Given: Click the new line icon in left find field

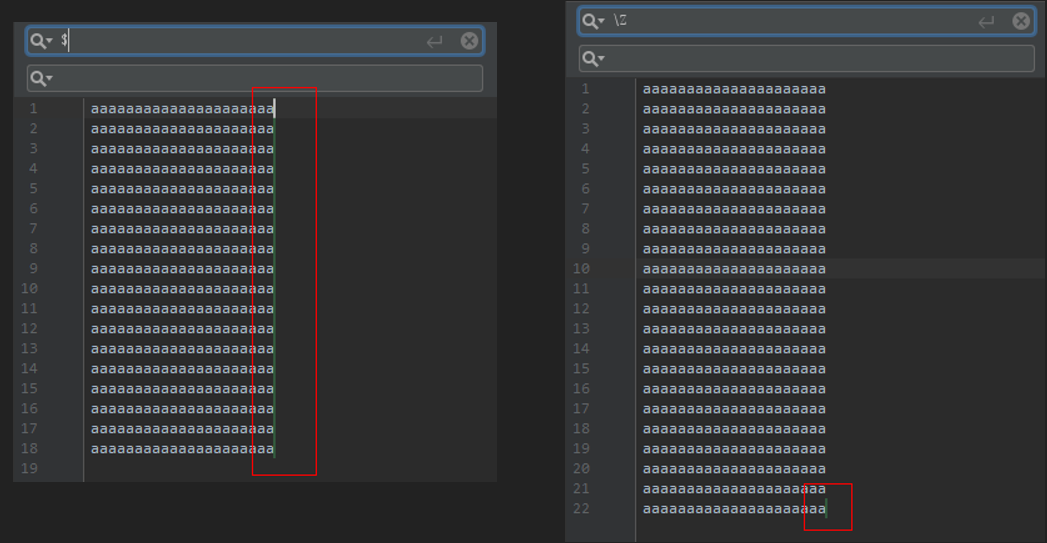Looking at the screenshot, I should coord(435,42).
